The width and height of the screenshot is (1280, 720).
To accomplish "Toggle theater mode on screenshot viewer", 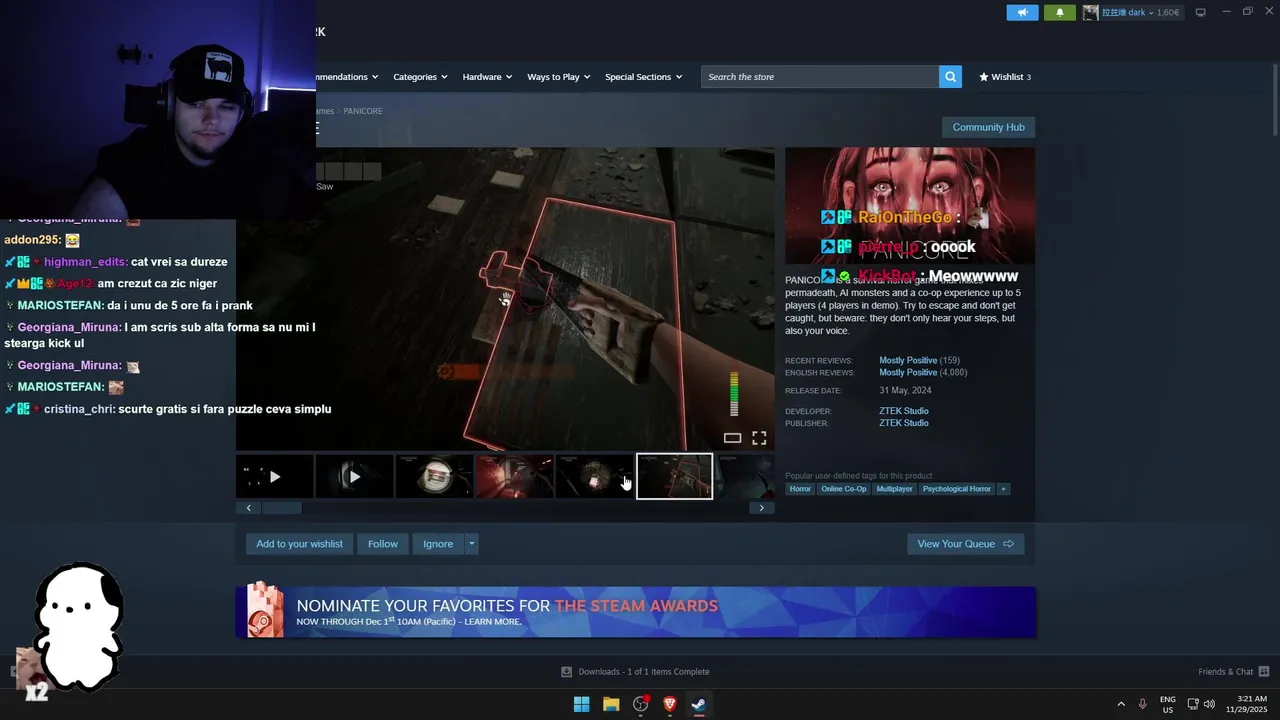I will [732, 438].
